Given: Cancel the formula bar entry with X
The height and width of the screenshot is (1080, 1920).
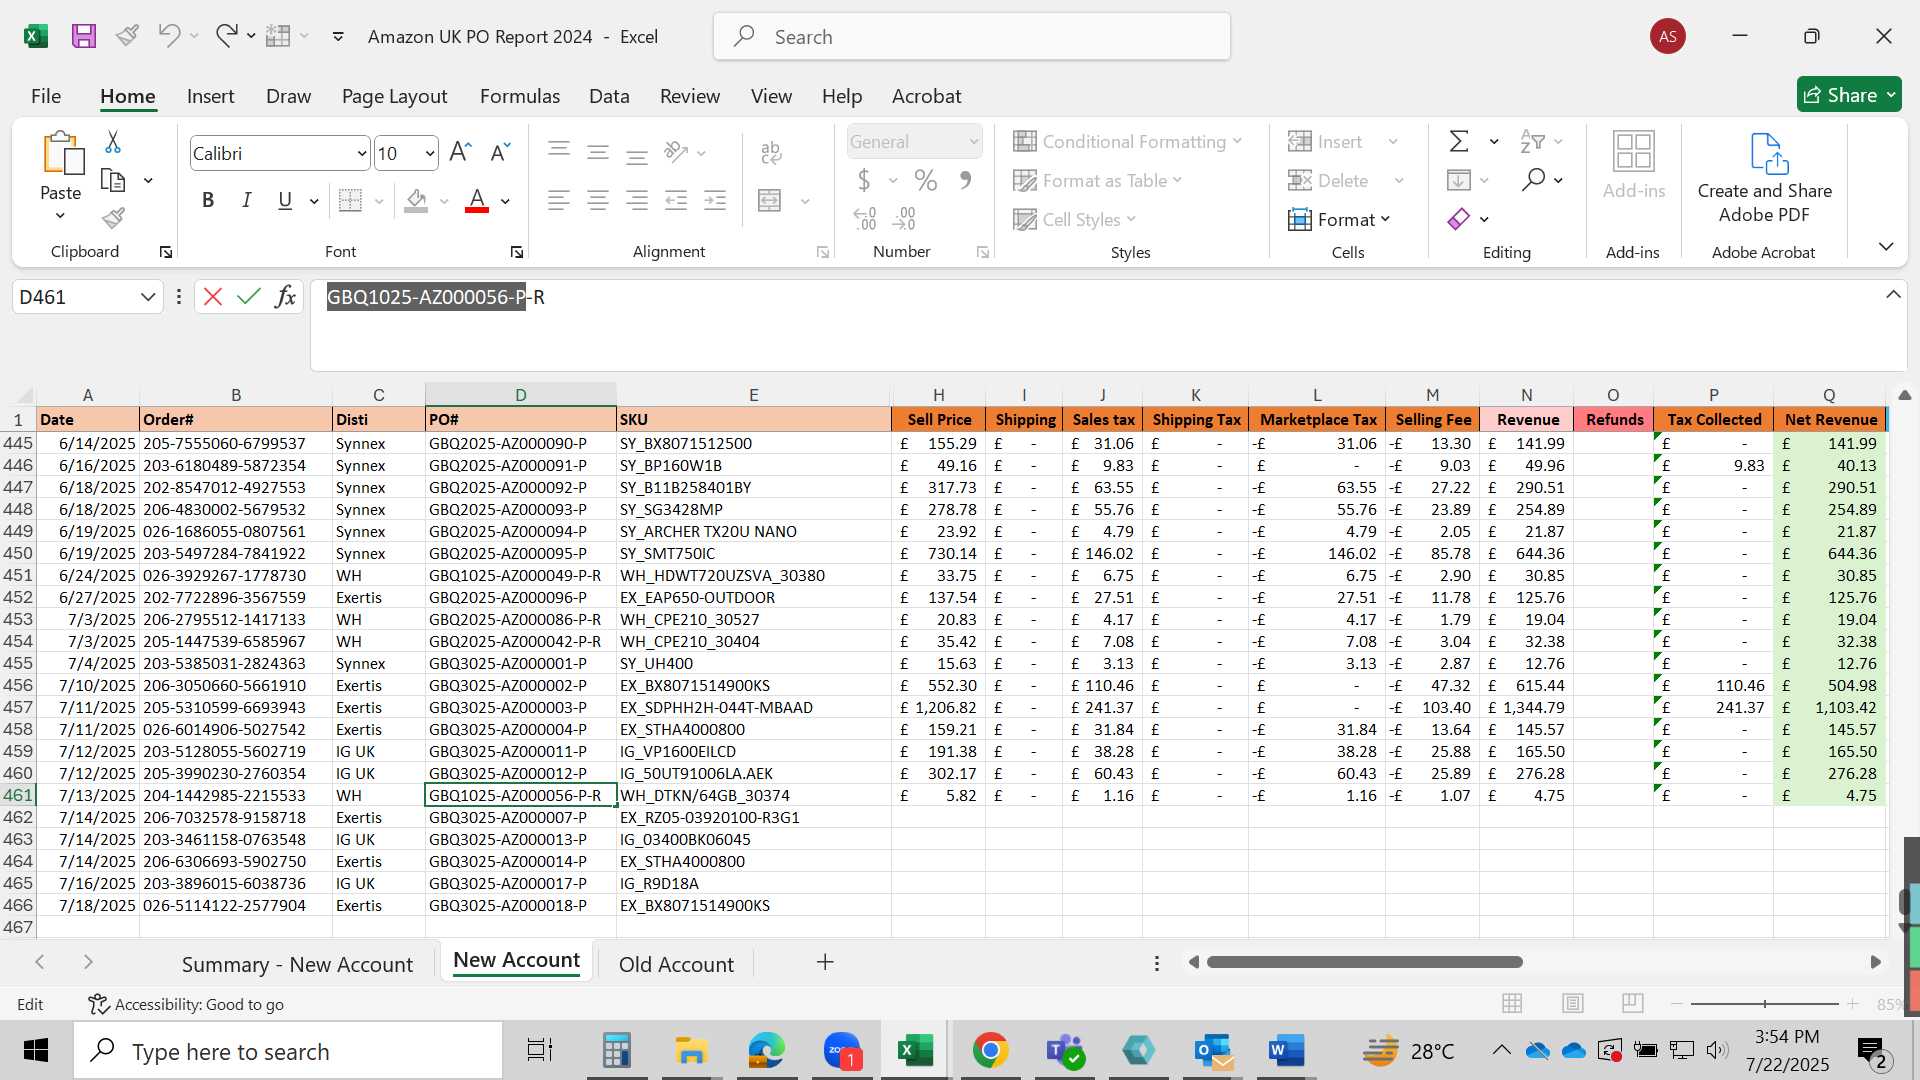Looking at the screenshot, I should tap(212, 297).
